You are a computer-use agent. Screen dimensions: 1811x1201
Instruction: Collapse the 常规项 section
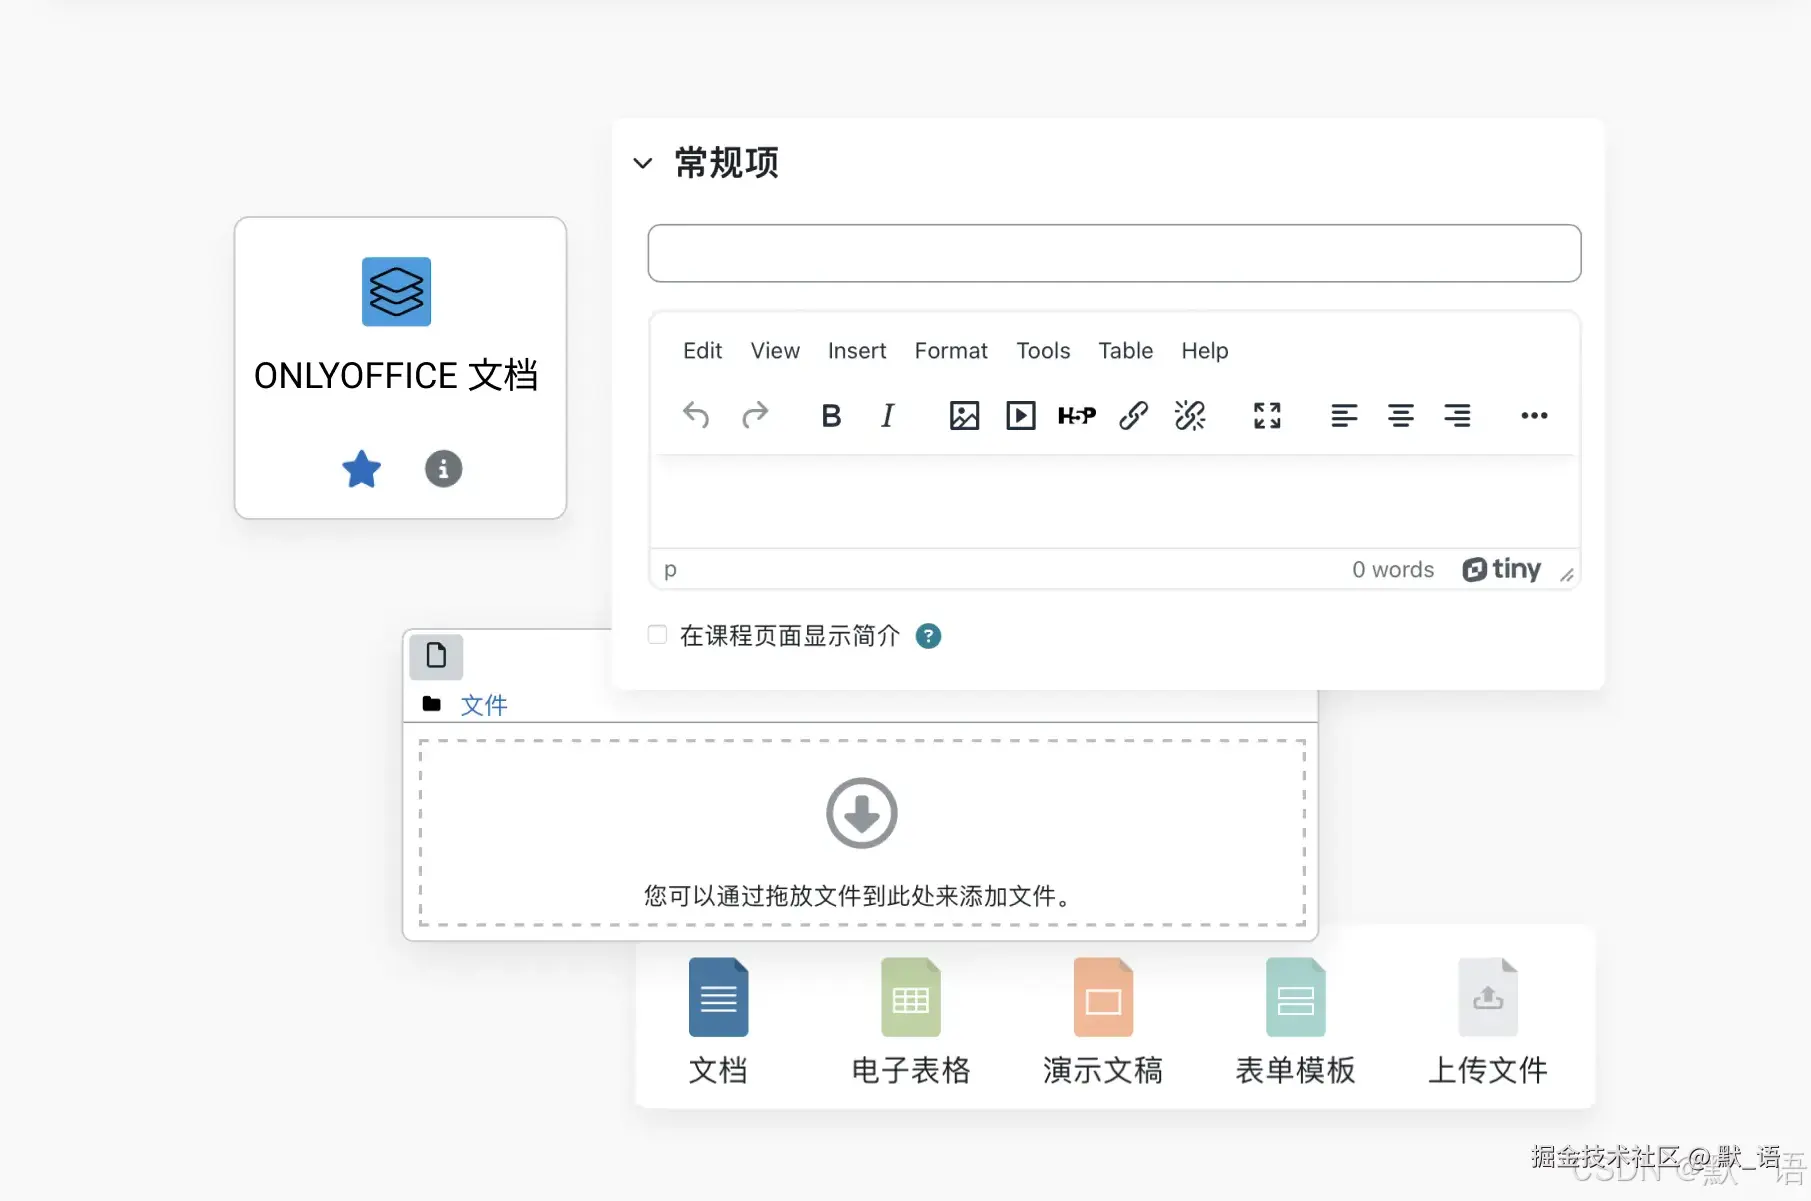tap(643, 163)
